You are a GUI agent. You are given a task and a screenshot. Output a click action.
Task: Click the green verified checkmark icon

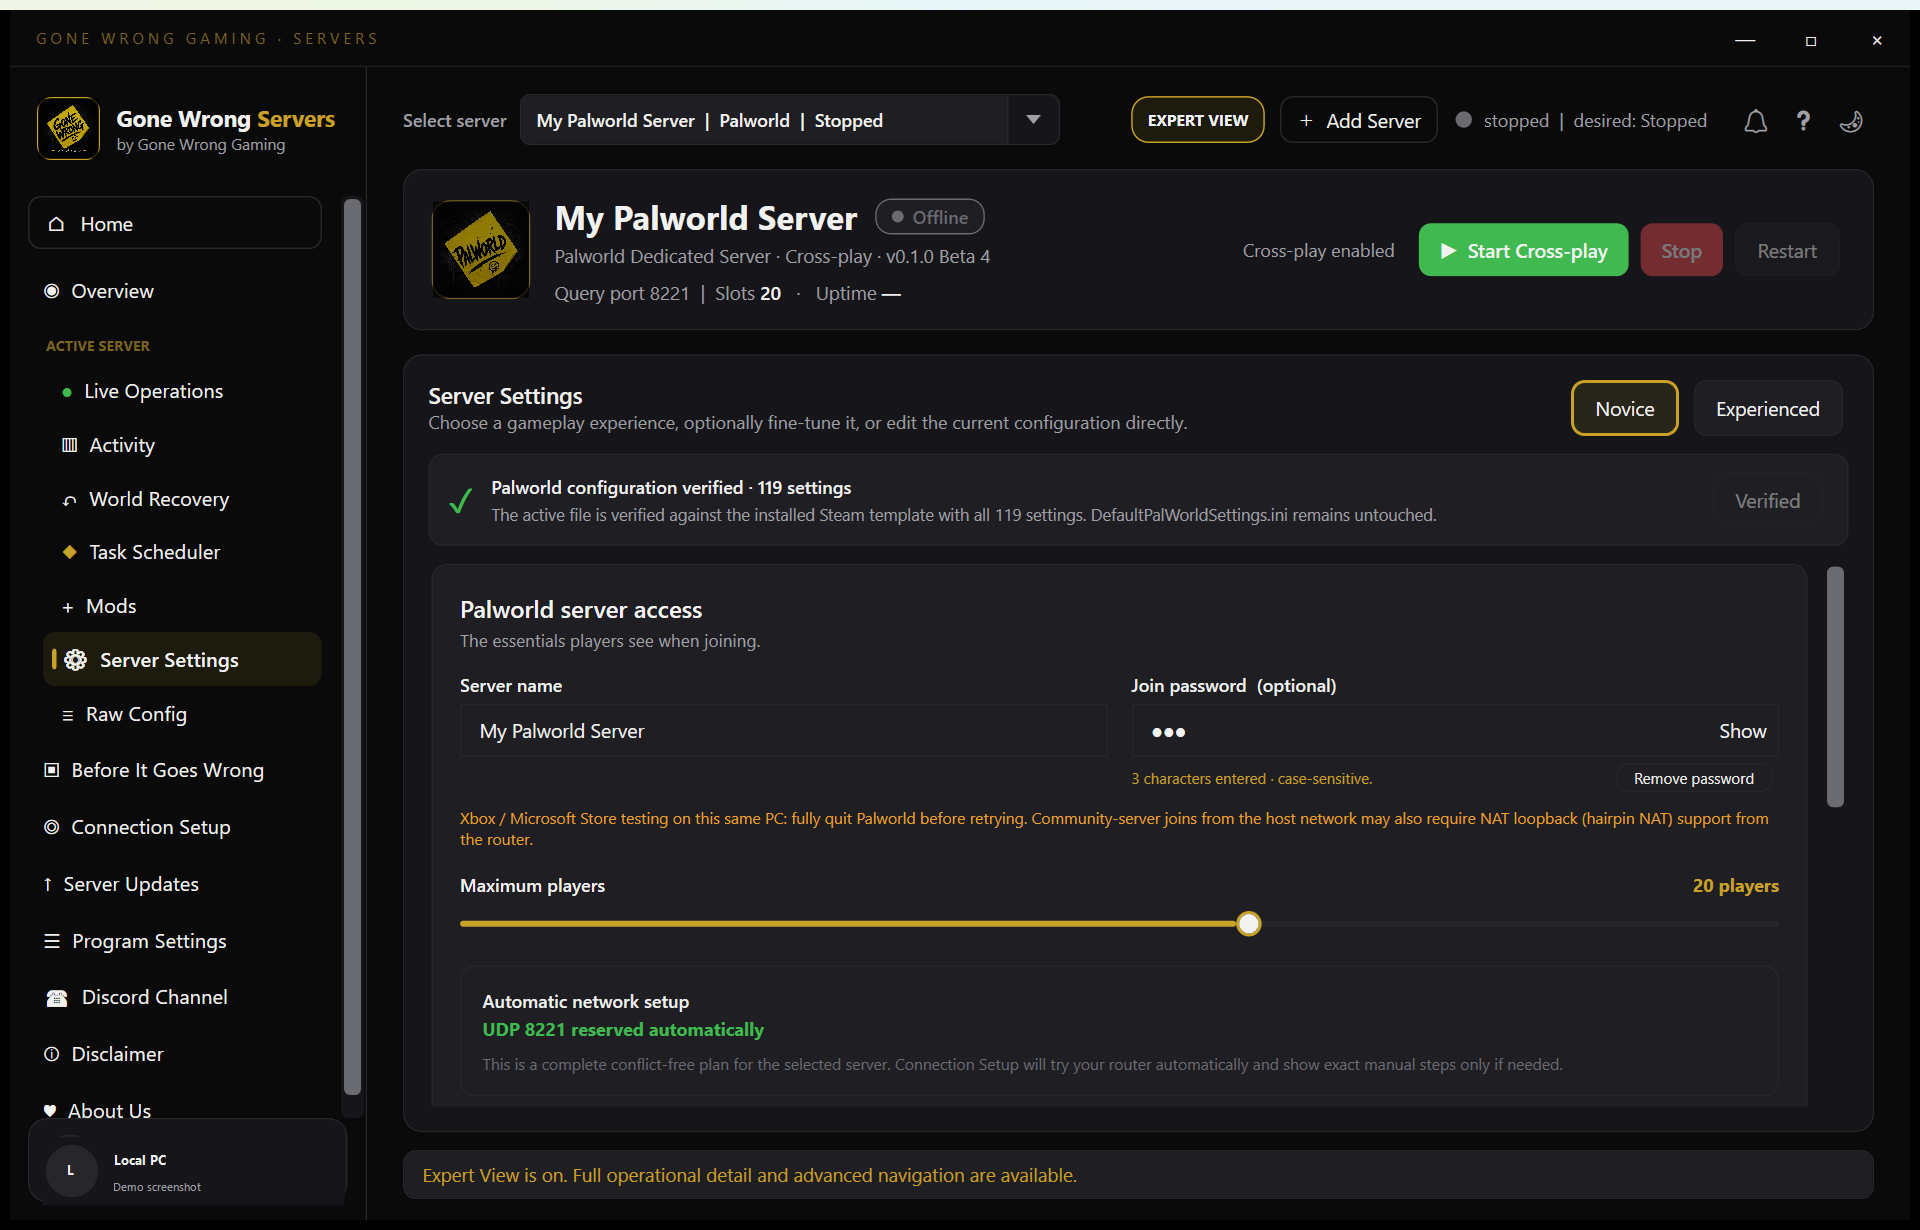461,500
